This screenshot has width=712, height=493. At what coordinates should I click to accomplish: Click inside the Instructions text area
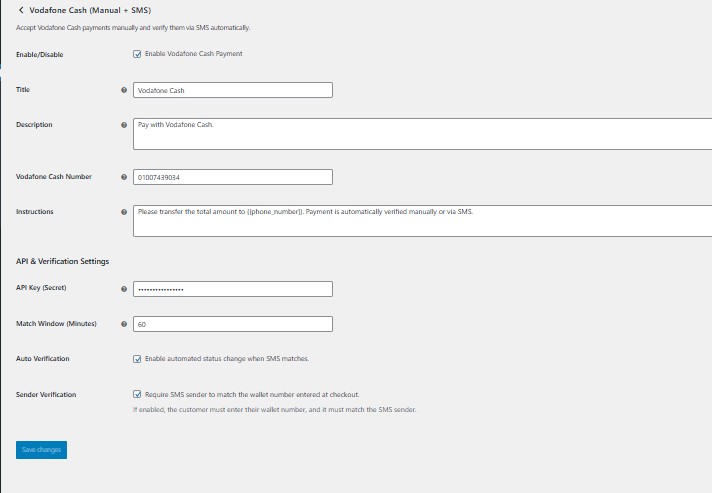coord(422,221)
